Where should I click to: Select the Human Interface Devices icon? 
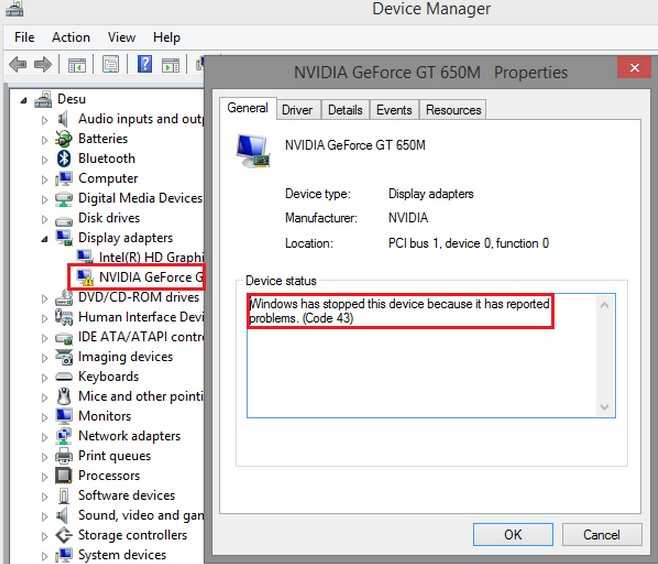tap(64, 317)
